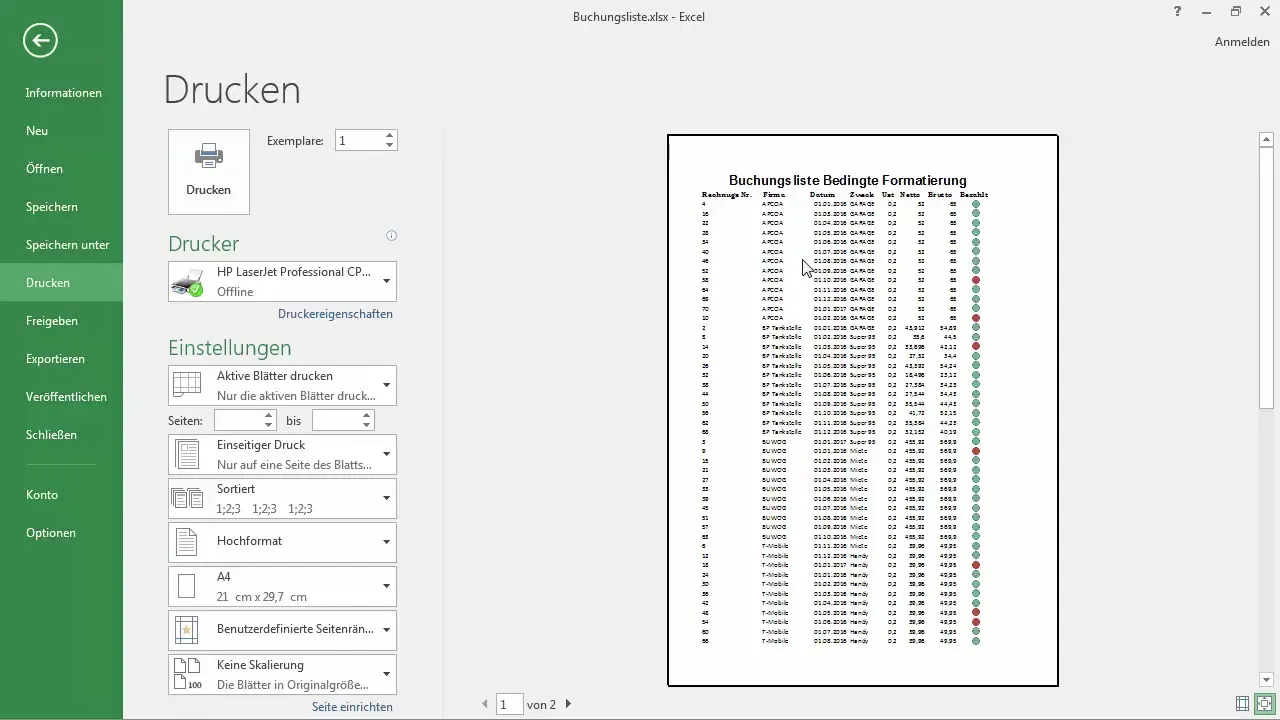
Task: Open Keine Skalierung dropdown
Action: (x=283, y=674)
